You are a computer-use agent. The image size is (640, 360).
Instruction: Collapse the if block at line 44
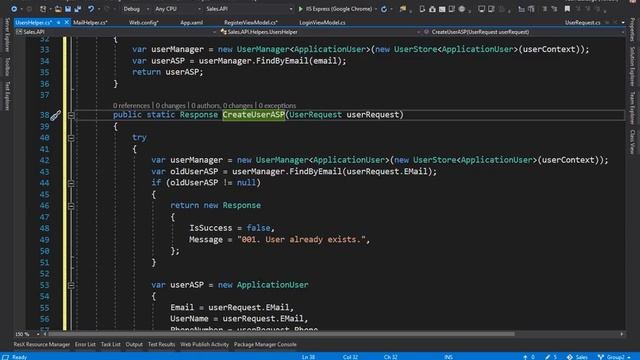71,183
